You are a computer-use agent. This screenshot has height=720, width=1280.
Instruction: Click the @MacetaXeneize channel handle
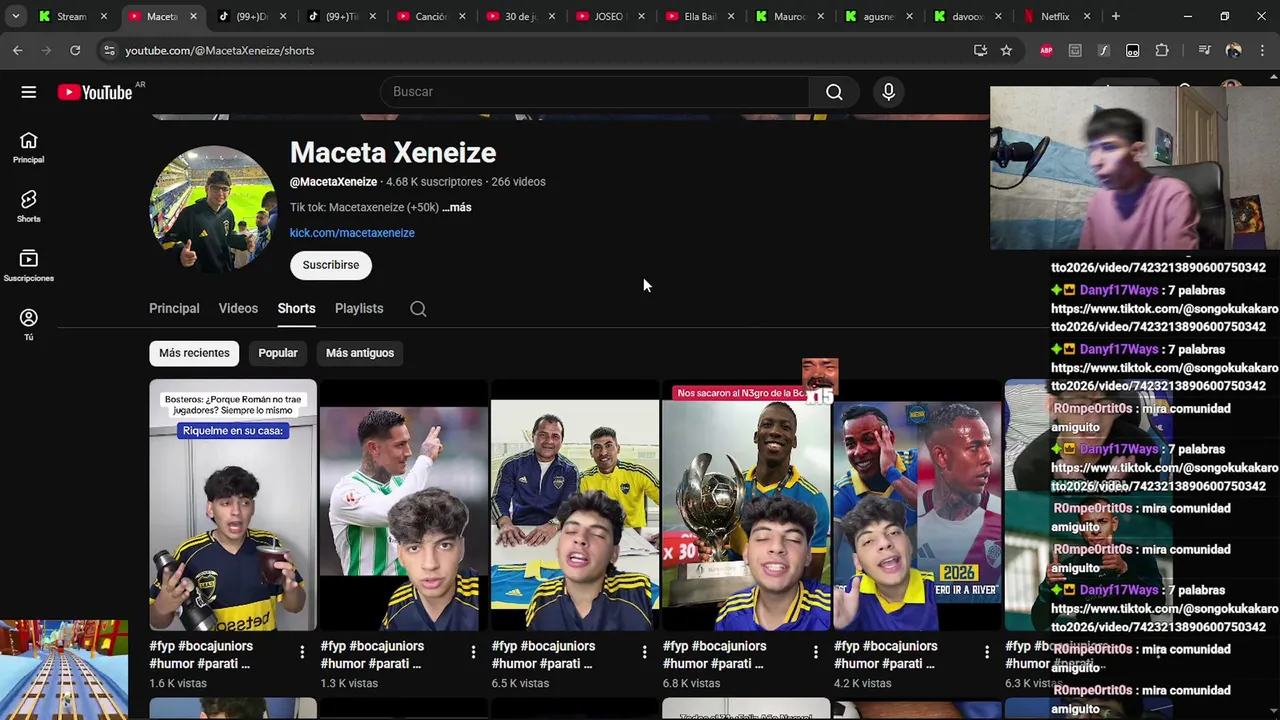(333, 182)
